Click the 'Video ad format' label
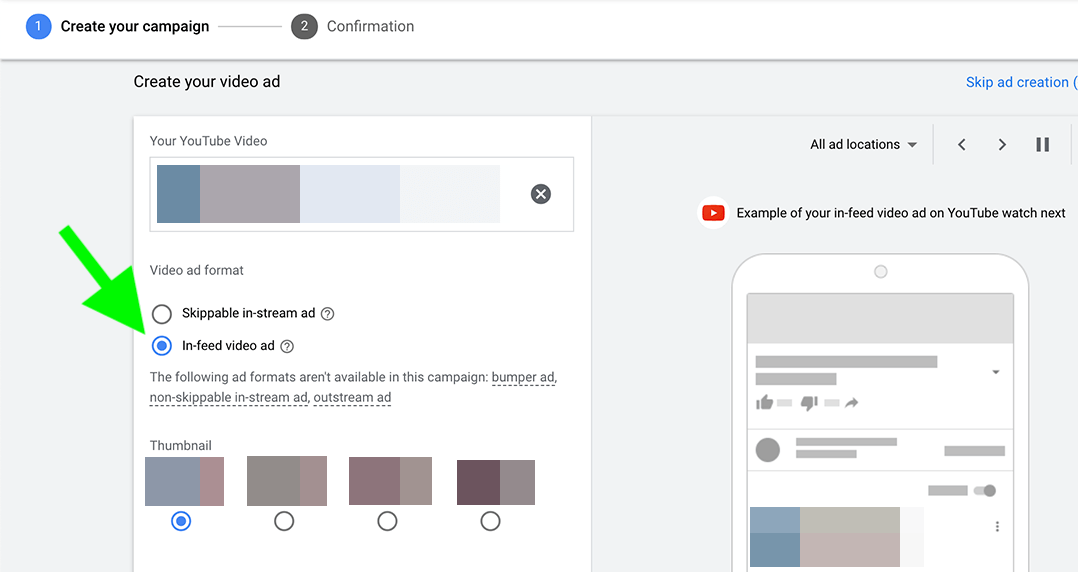1078x572 pixels. pyautogui.click(x=197, y=270)
